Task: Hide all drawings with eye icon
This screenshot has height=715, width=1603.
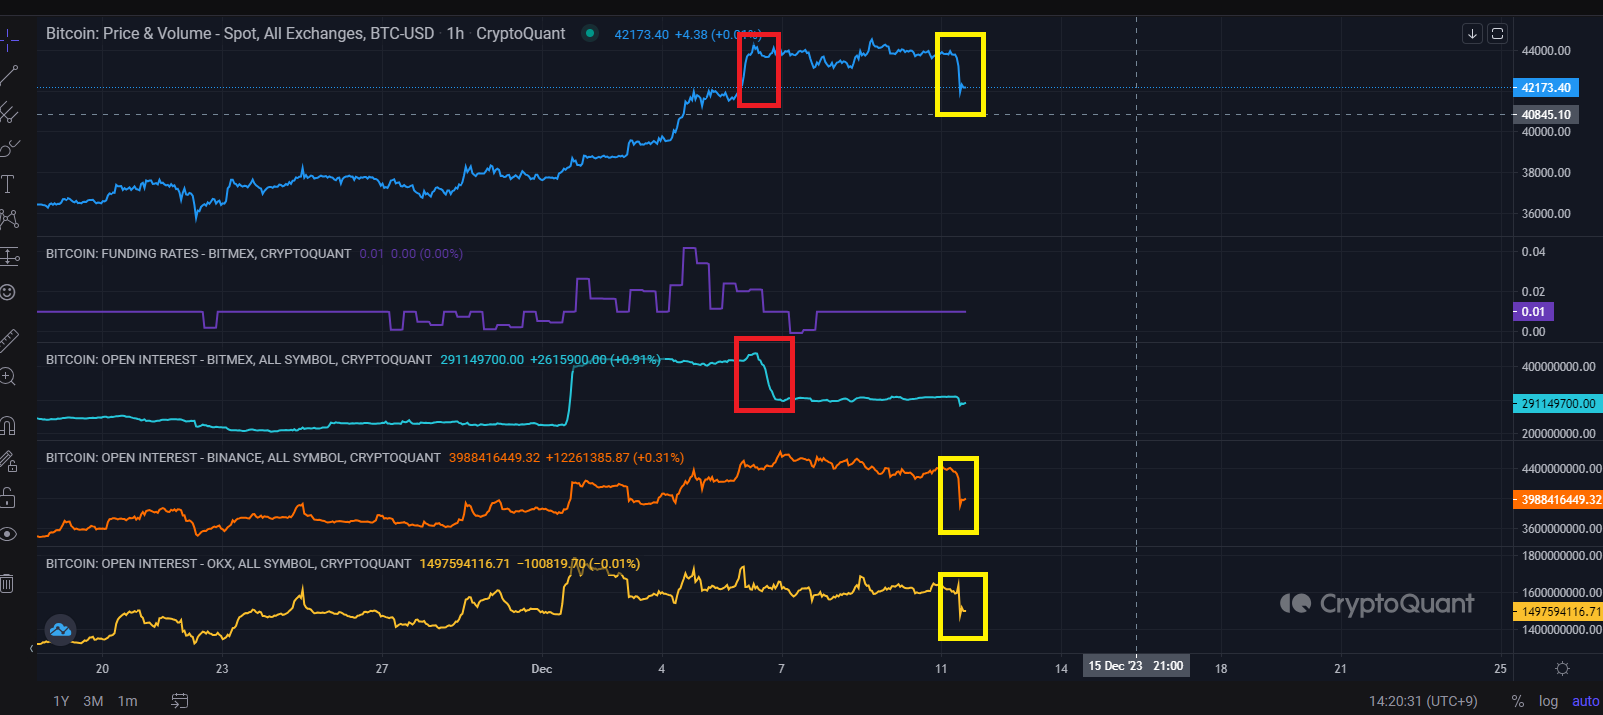Action: [8, 534]
